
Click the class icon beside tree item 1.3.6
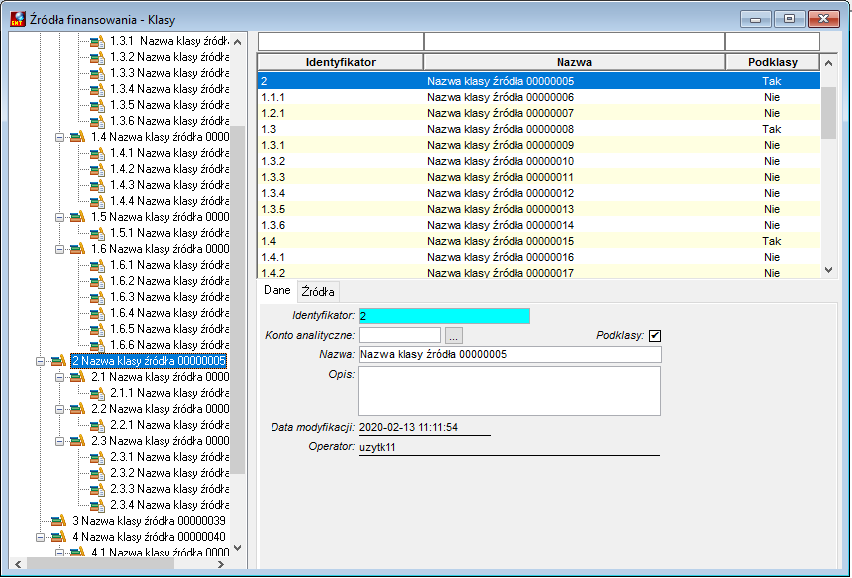97,122
